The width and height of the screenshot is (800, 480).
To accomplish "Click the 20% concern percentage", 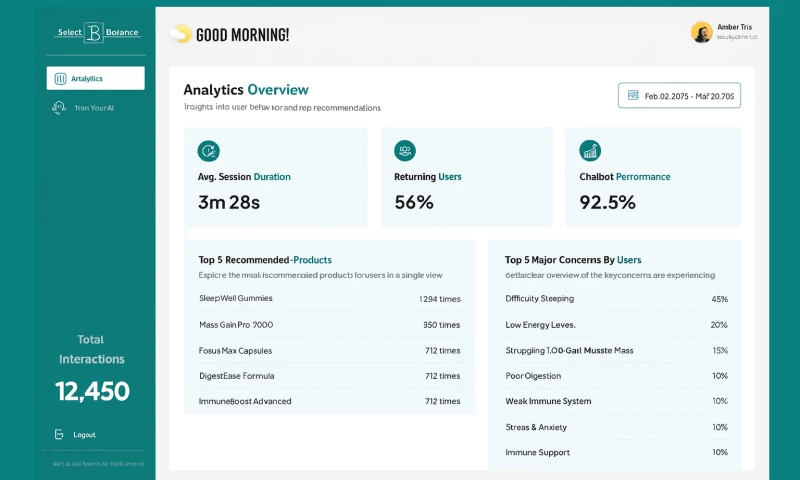I will click(719, 325).
